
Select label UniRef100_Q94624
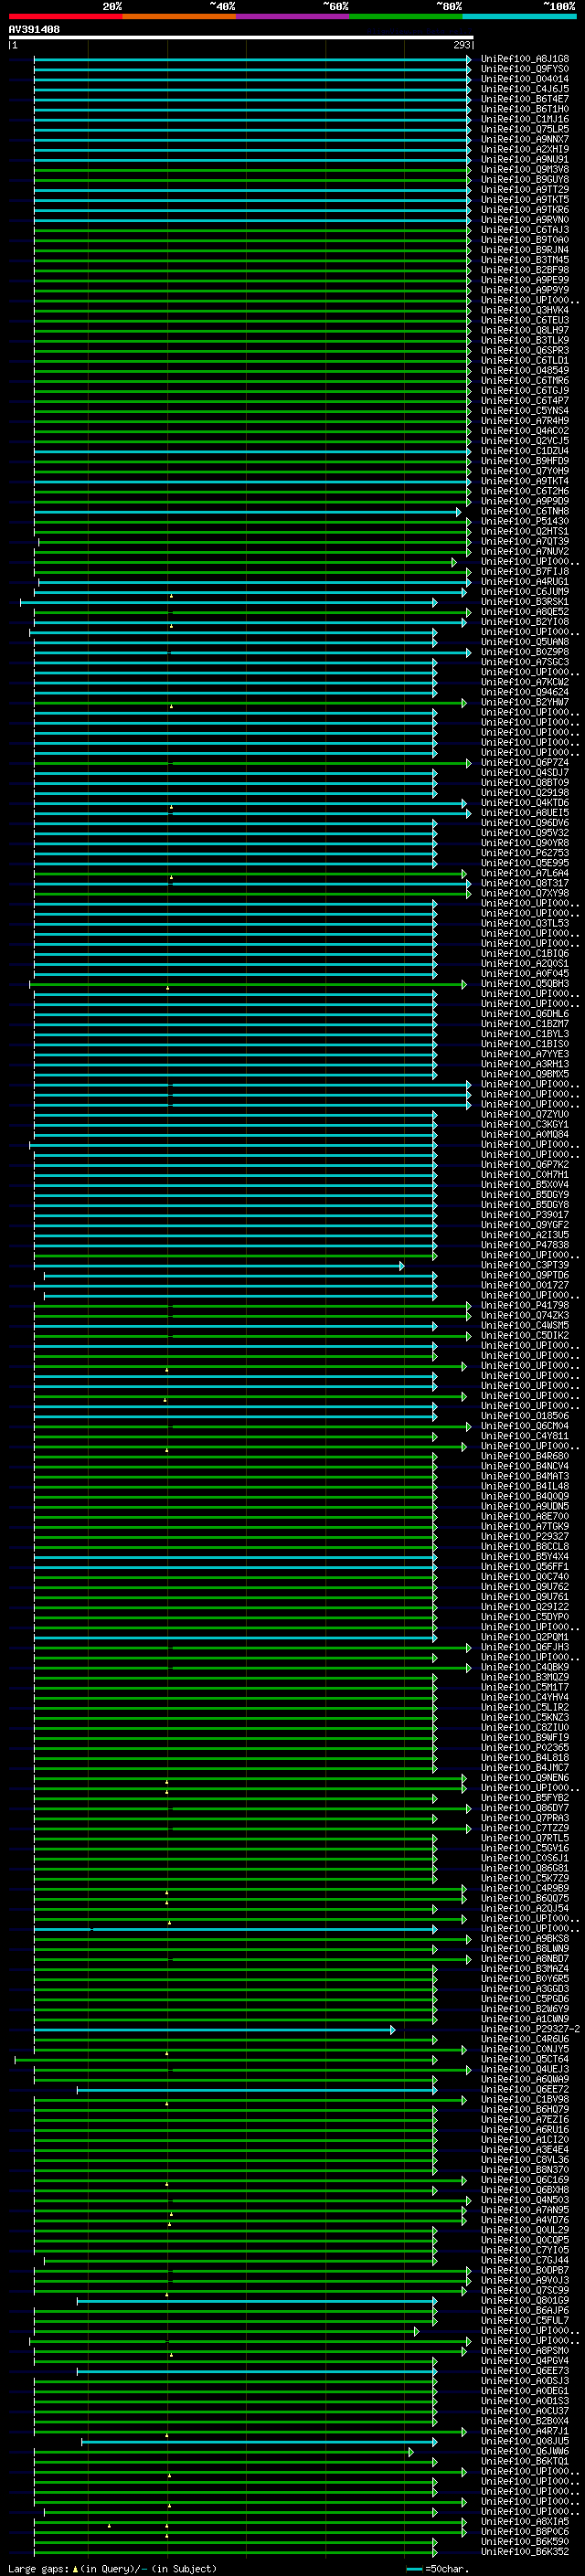coord(525,692)
